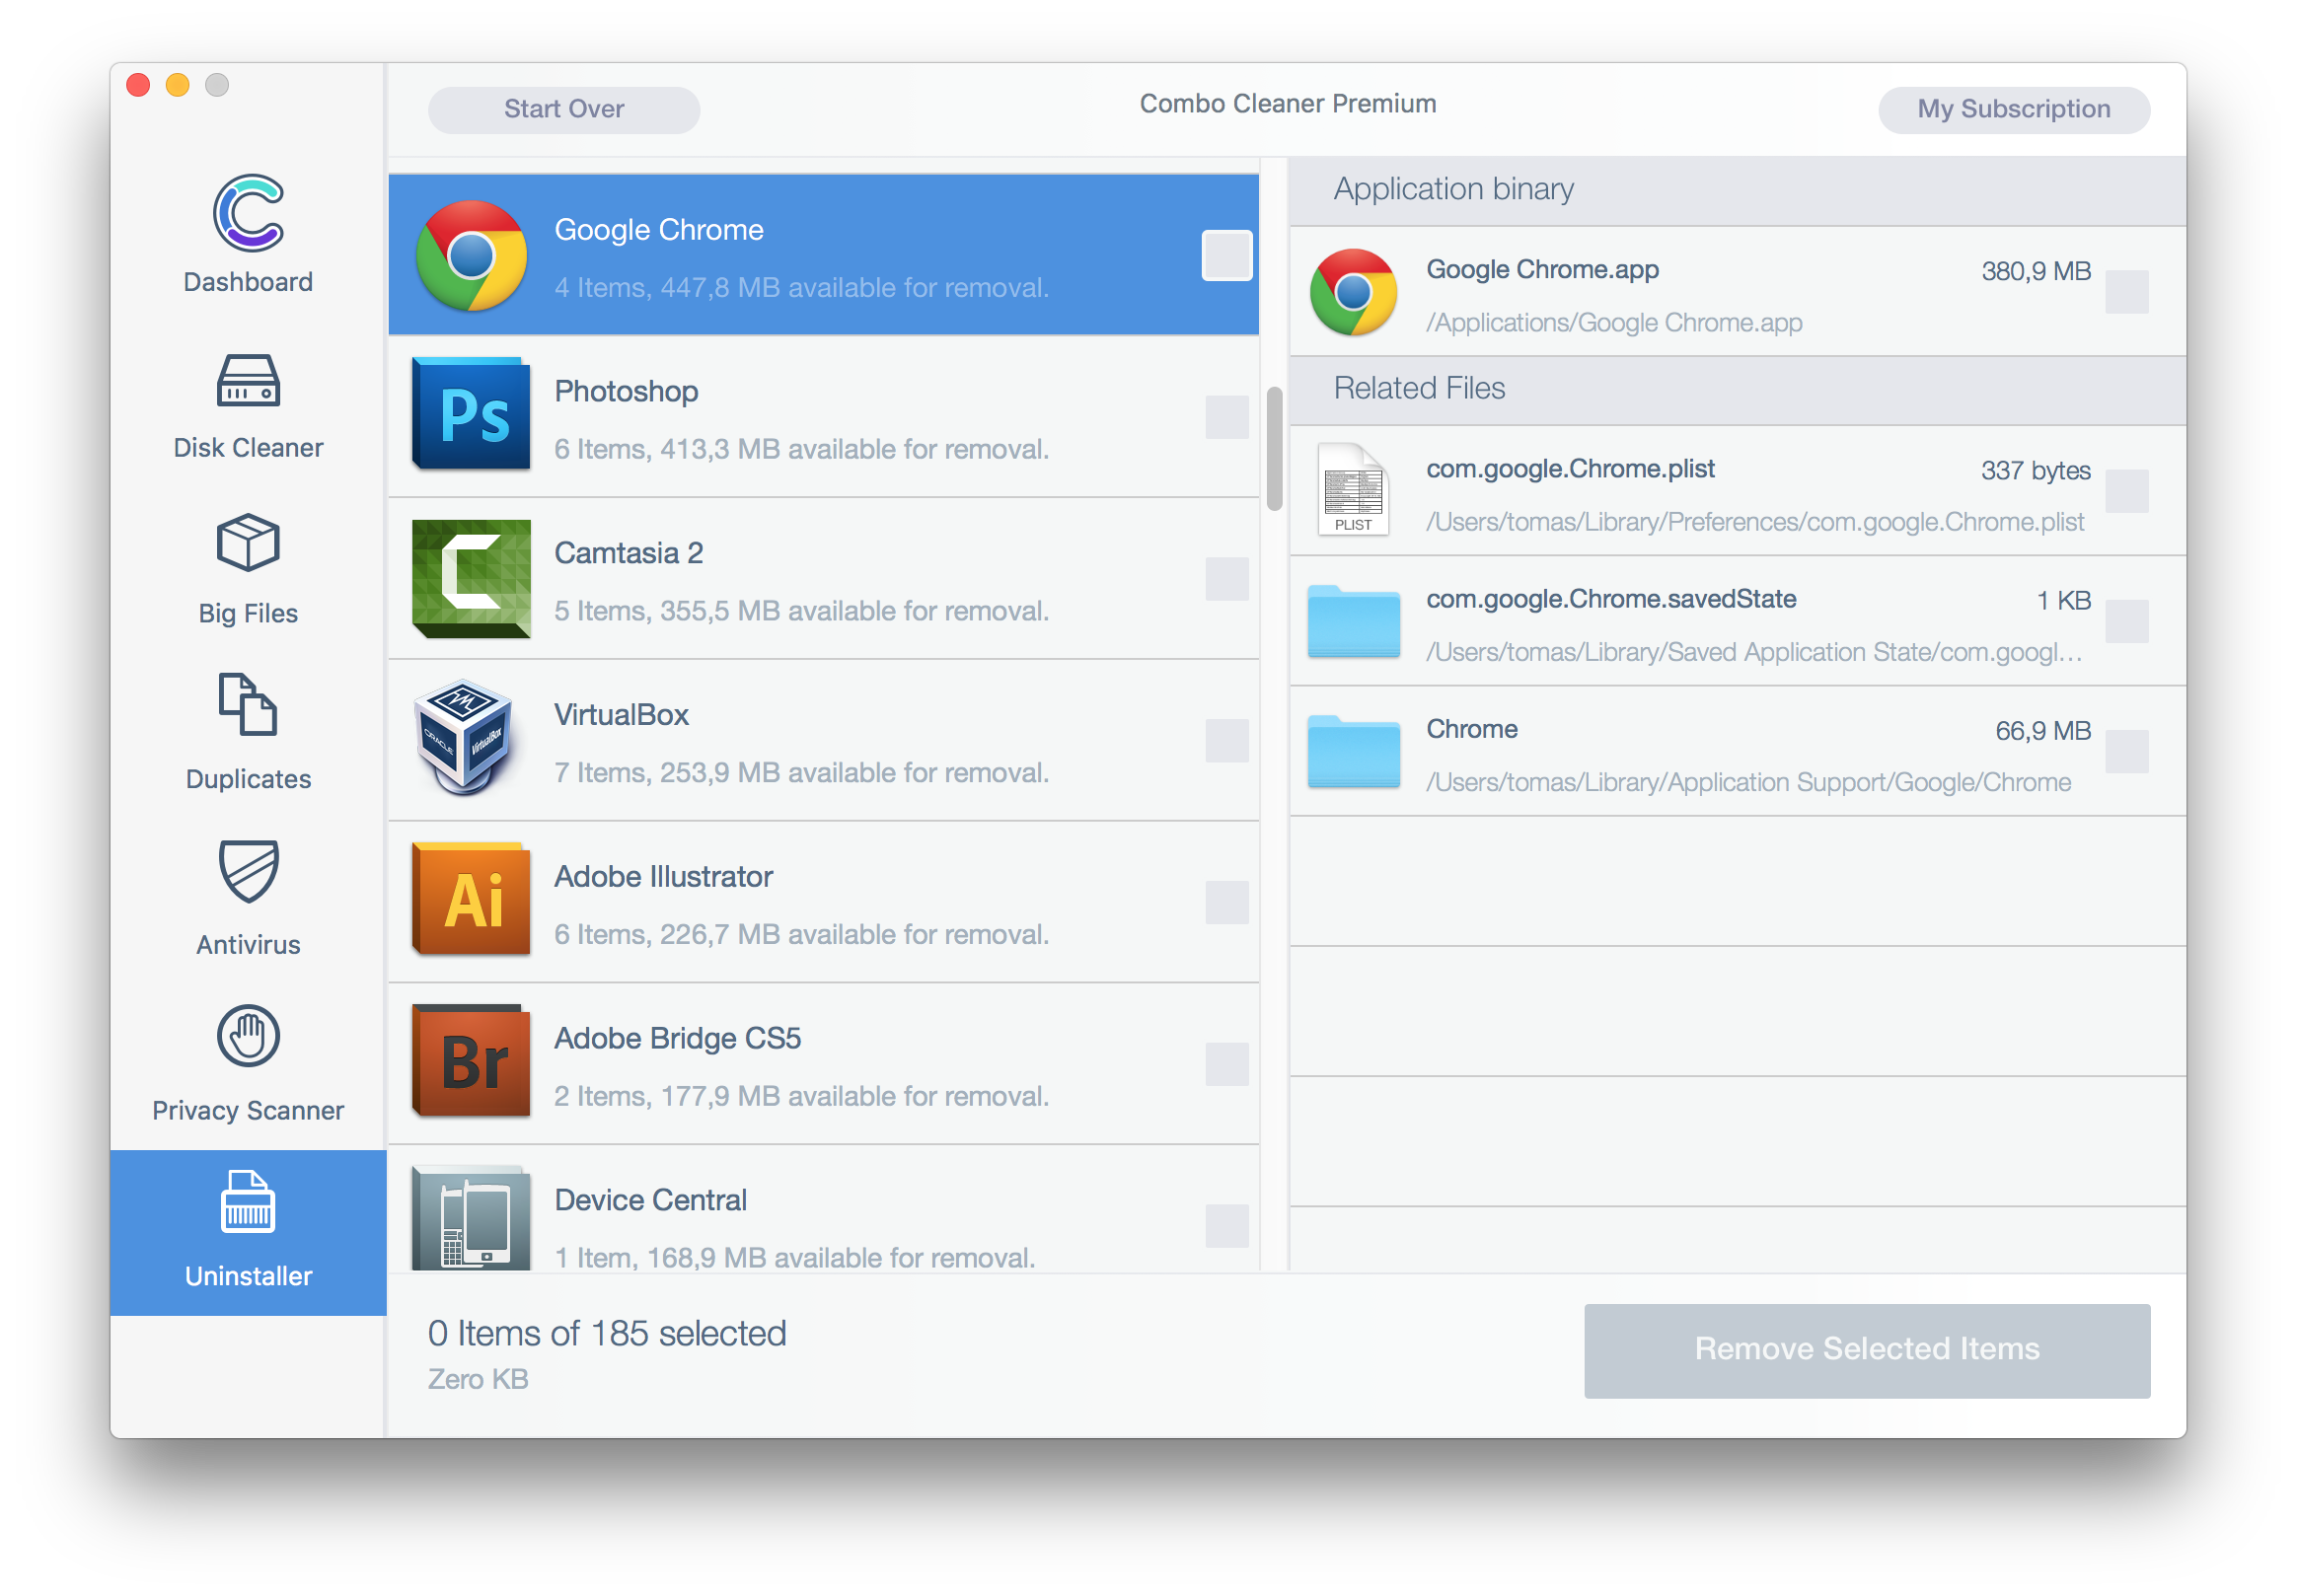
Task: Select the VirtualBox row title
Action: [x=621, y=714]
